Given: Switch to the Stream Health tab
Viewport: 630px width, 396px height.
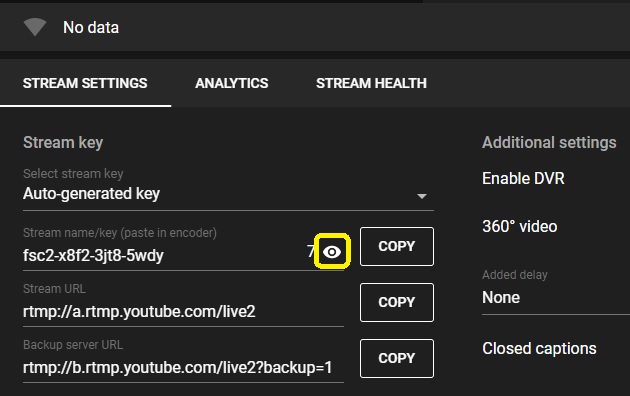Looking at the screenshot, I should click(371, 83).
